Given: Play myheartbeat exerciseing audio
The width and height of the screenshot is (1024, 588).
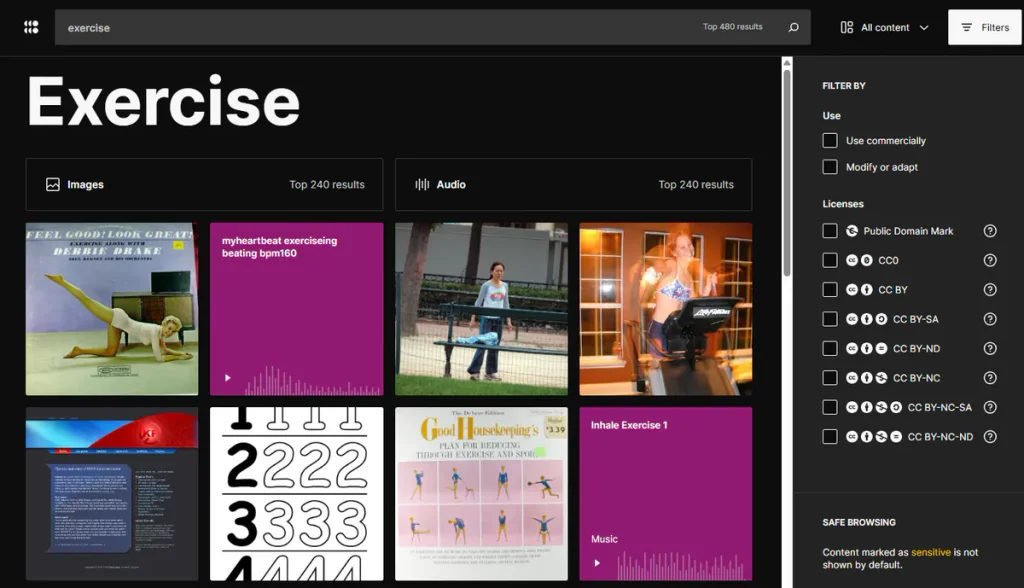Looking at the screenshot, I should click(227, 378).
